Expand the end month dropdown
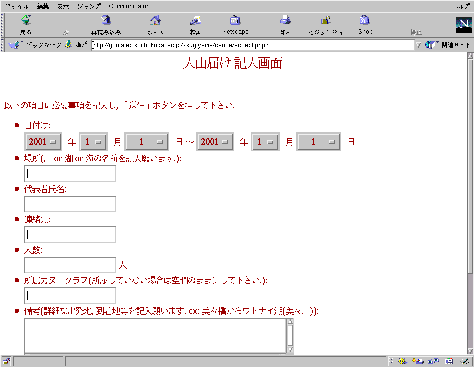The image size is (474, 367). [265, 142]
